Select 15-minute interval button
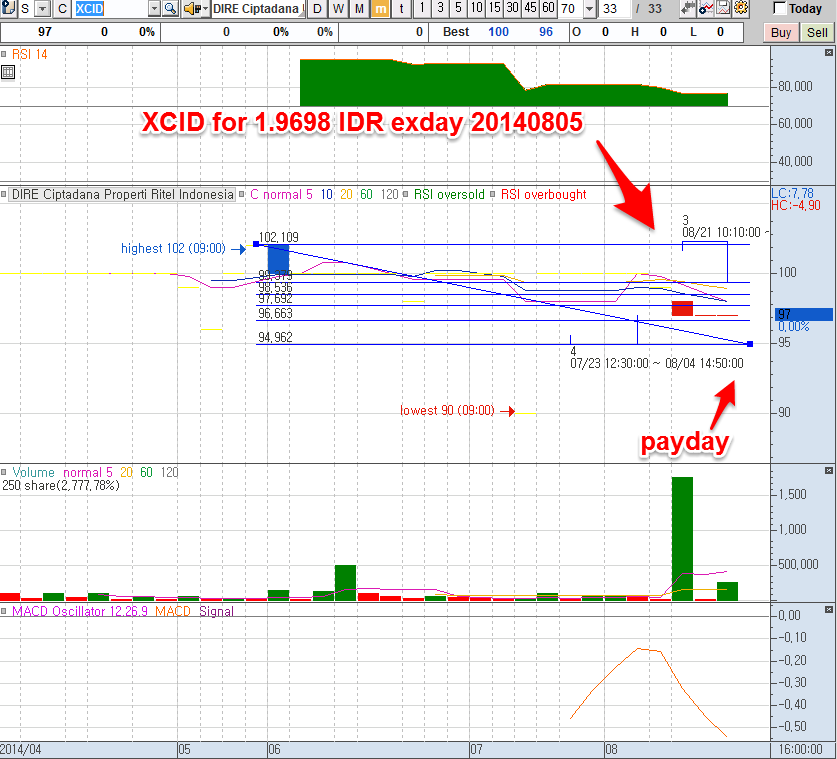This screenshot has width=837, height=759. (495, 9)
